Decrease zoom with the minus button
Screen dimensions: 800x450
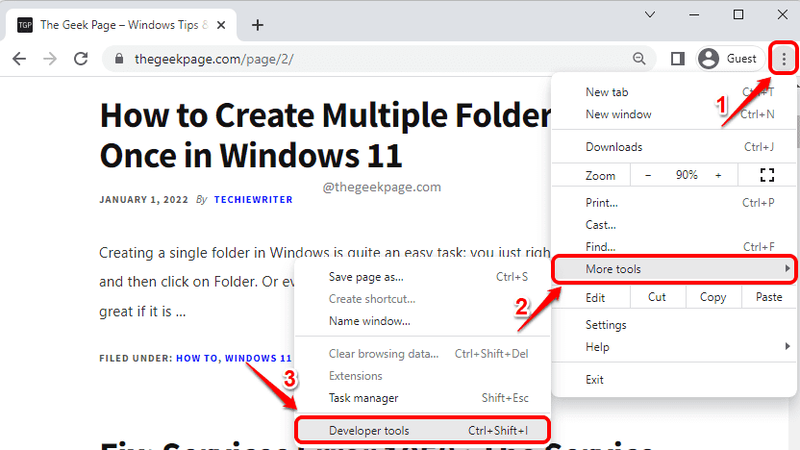[648, 176]
